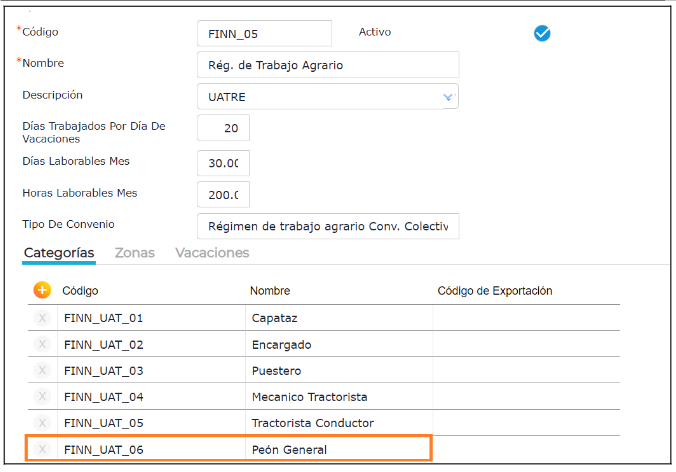
Task: Delete the FINN_UAT_06 Peón General row
Action: 42,450
